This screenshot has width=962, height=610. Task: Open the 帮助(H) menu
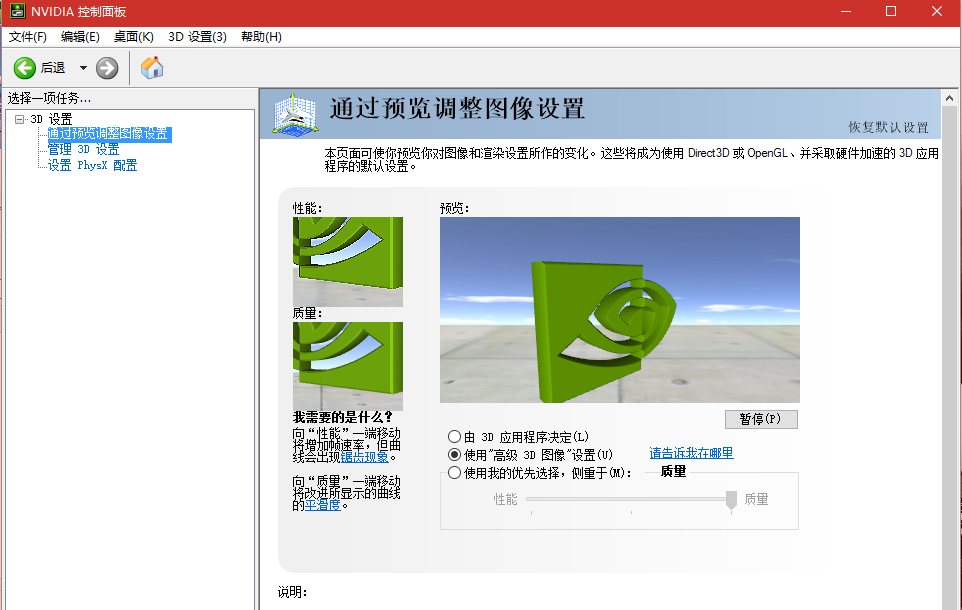coord(261,37)
